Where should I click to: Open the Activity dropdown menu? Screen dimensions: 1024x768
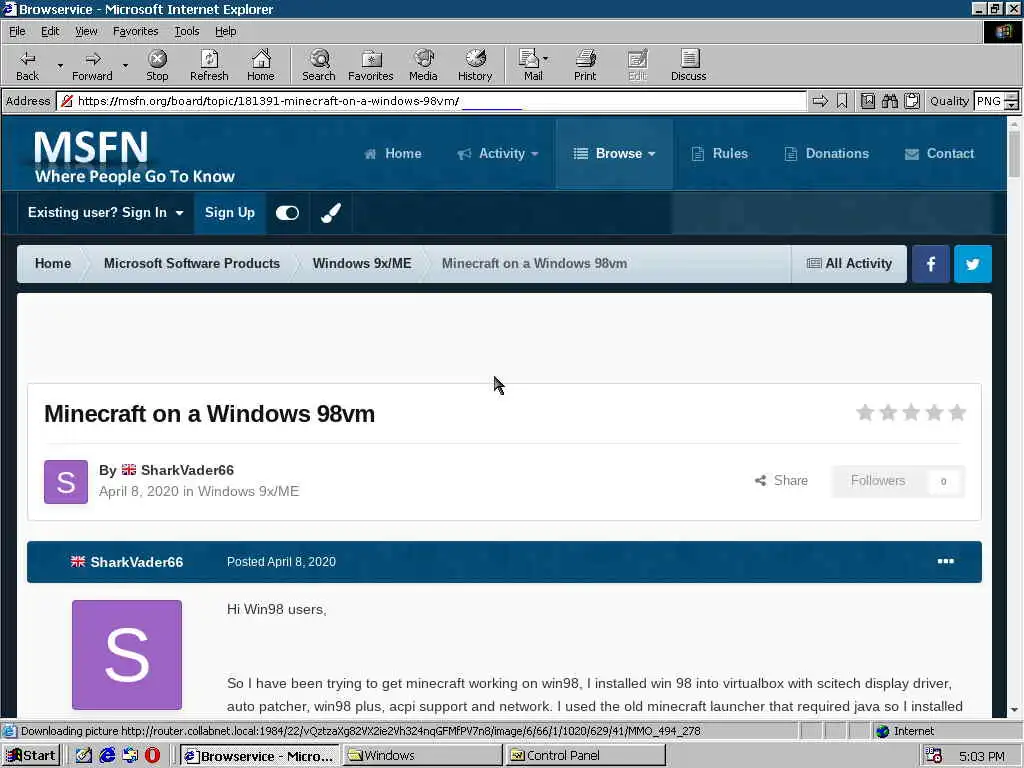tap(498, 153)
